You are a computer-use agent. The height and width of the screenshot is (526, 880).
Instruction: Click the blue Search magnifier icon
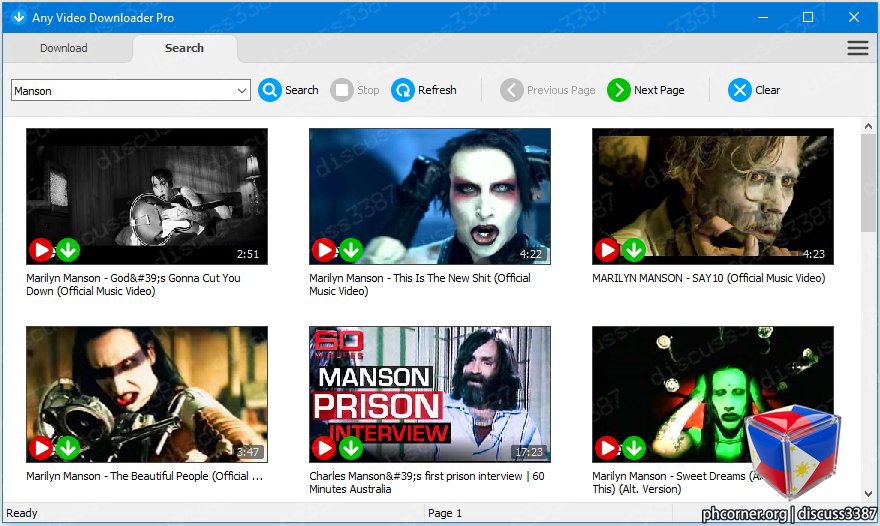(x=270, y=90)
